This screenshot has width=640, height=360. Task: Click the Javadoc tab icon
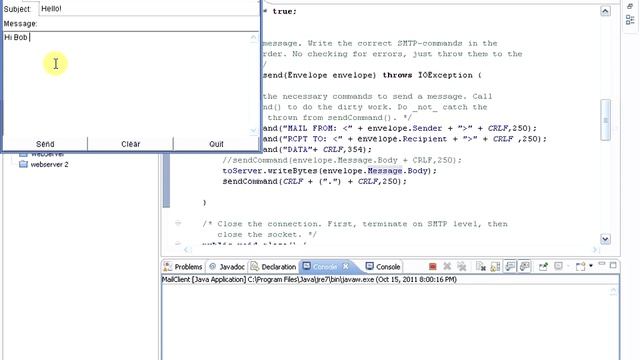click(x=212, y=267)
